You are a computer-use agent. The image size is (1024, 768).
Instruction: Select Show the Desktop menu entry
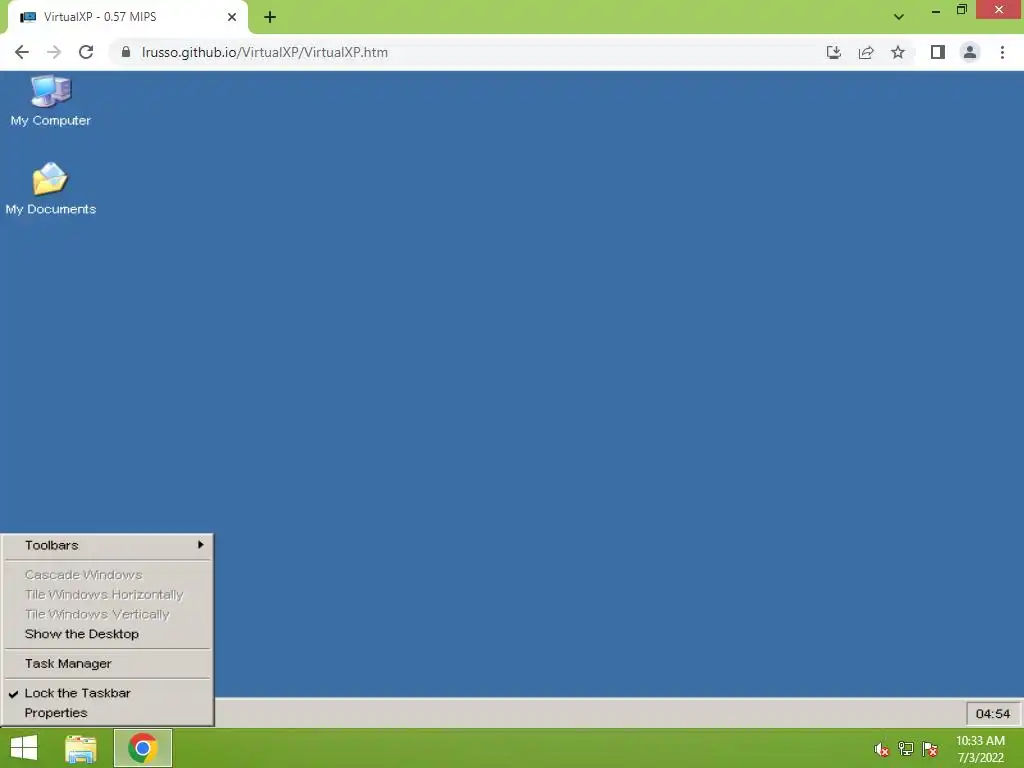(x=108, y=634)
